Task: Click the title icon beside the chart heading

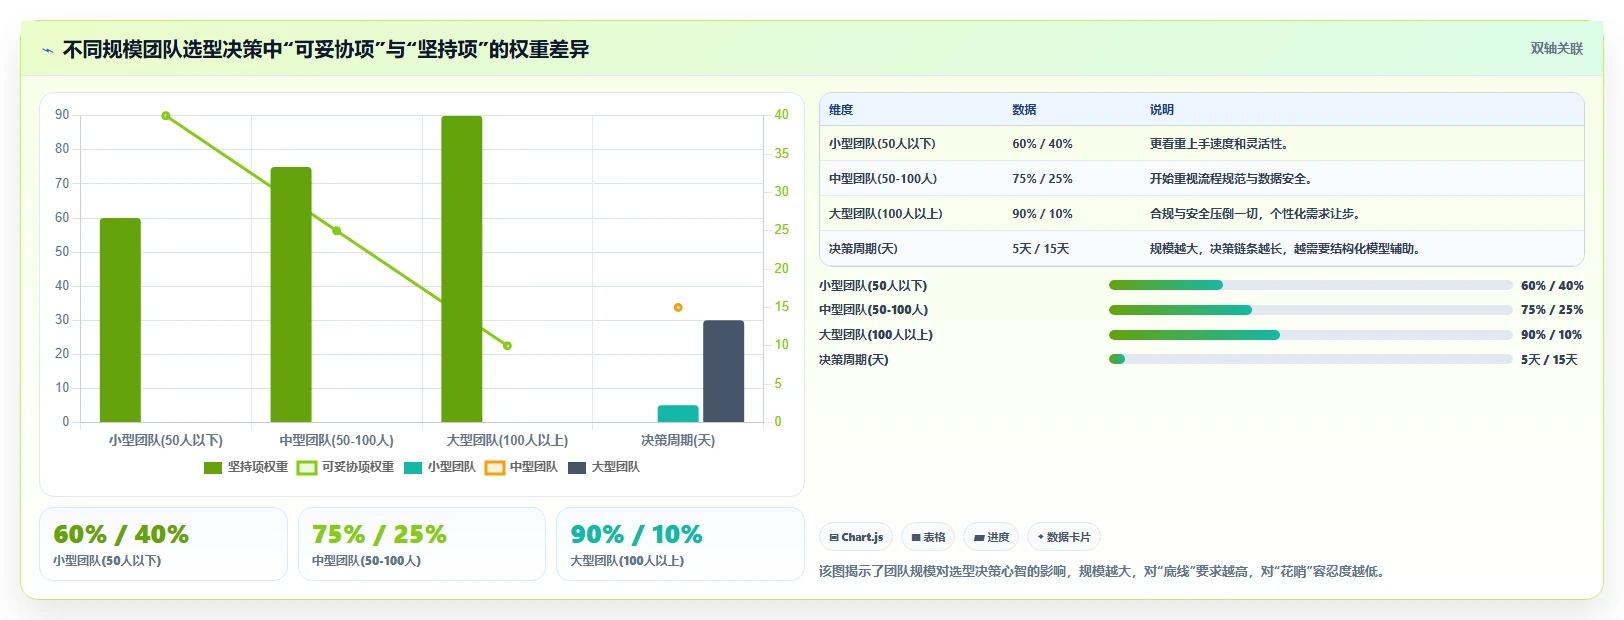Action: [47, 50]
